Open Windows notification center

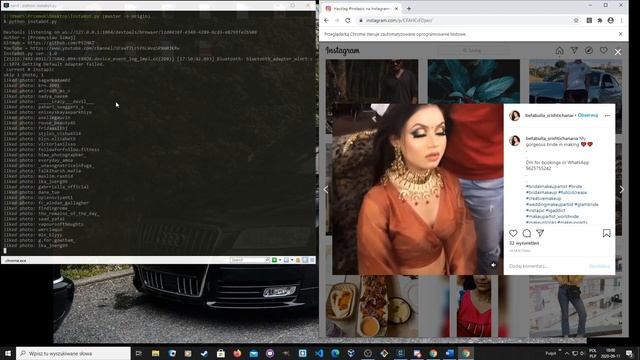pos(629,353)
